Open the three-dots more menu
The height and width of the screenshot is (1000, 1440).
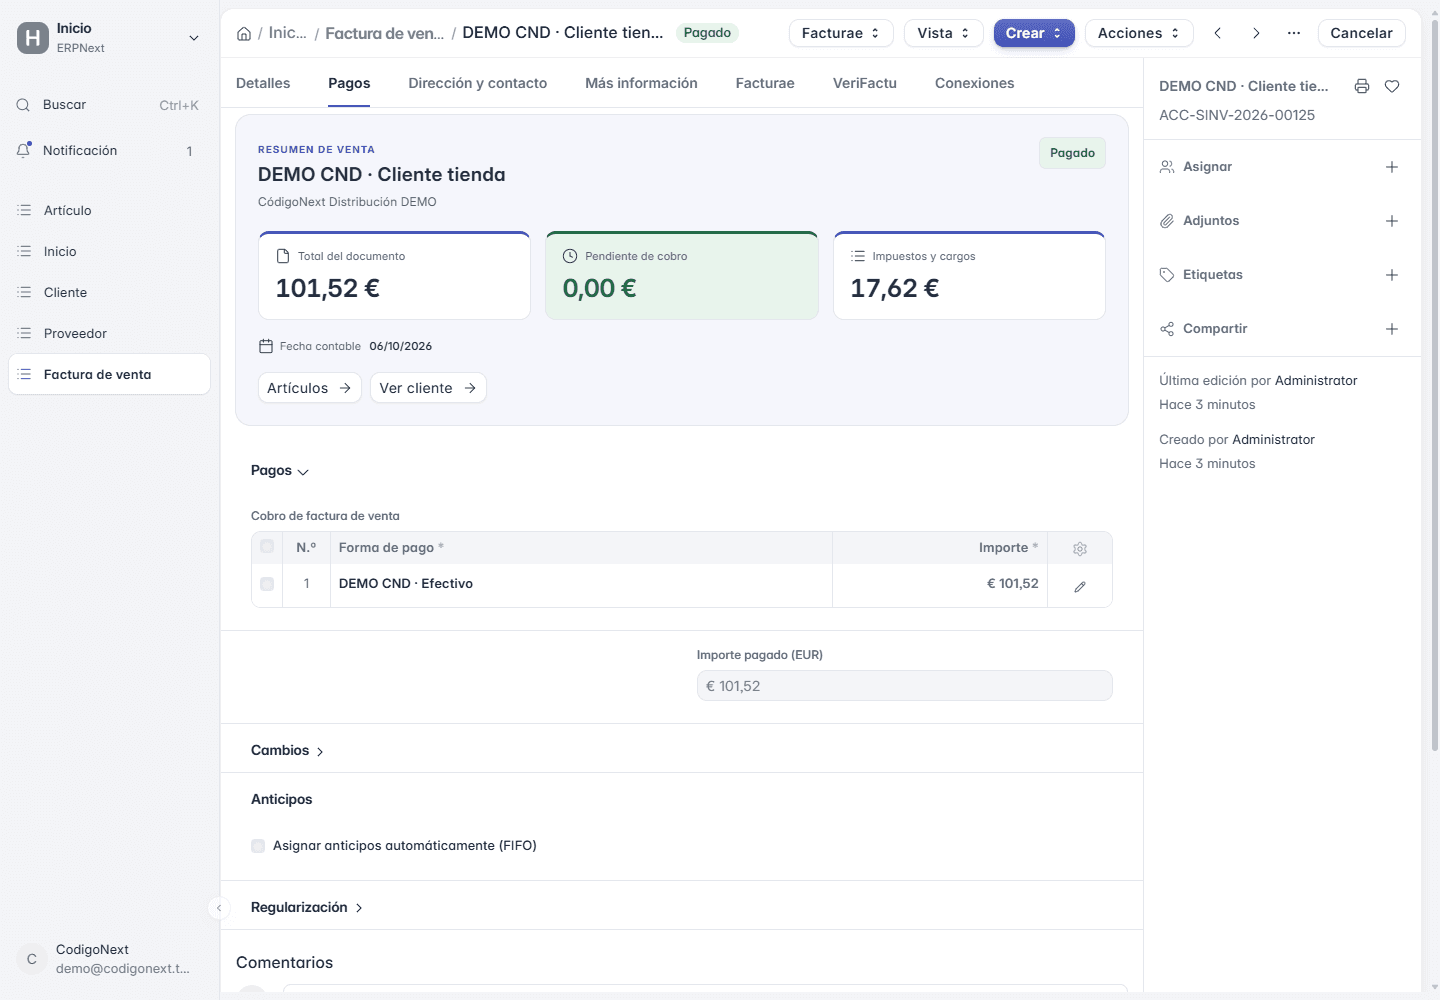pos(1294,33)
